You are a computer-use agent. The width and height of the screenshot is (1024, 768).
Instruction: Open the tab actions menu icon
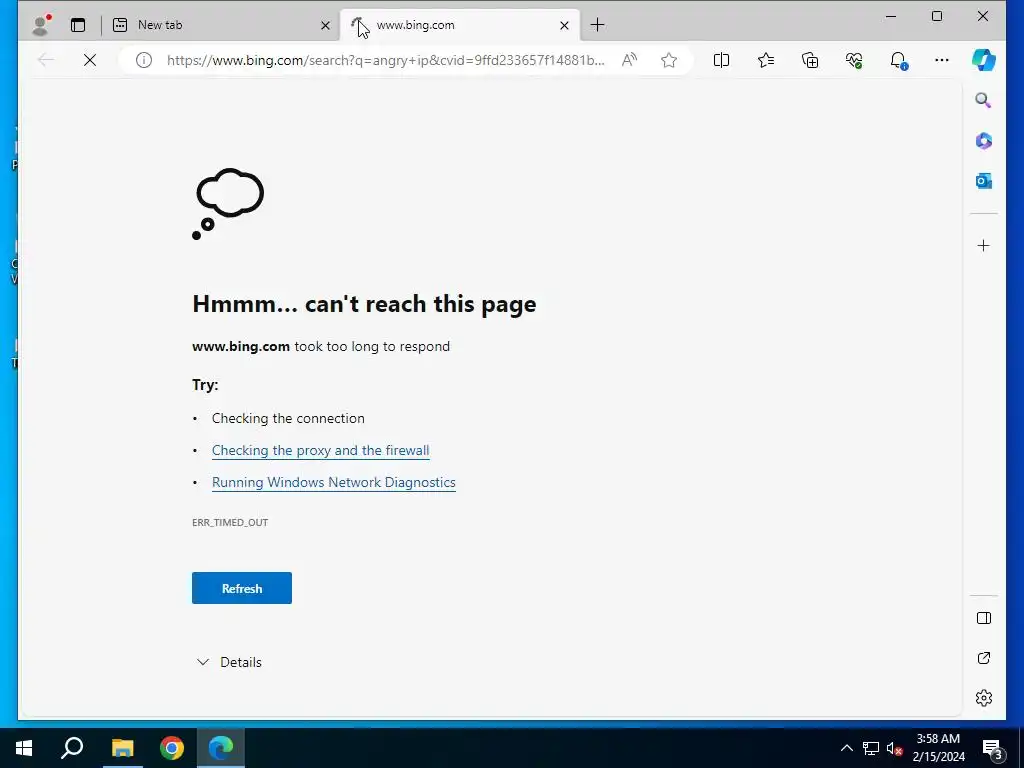pos(78,25)
